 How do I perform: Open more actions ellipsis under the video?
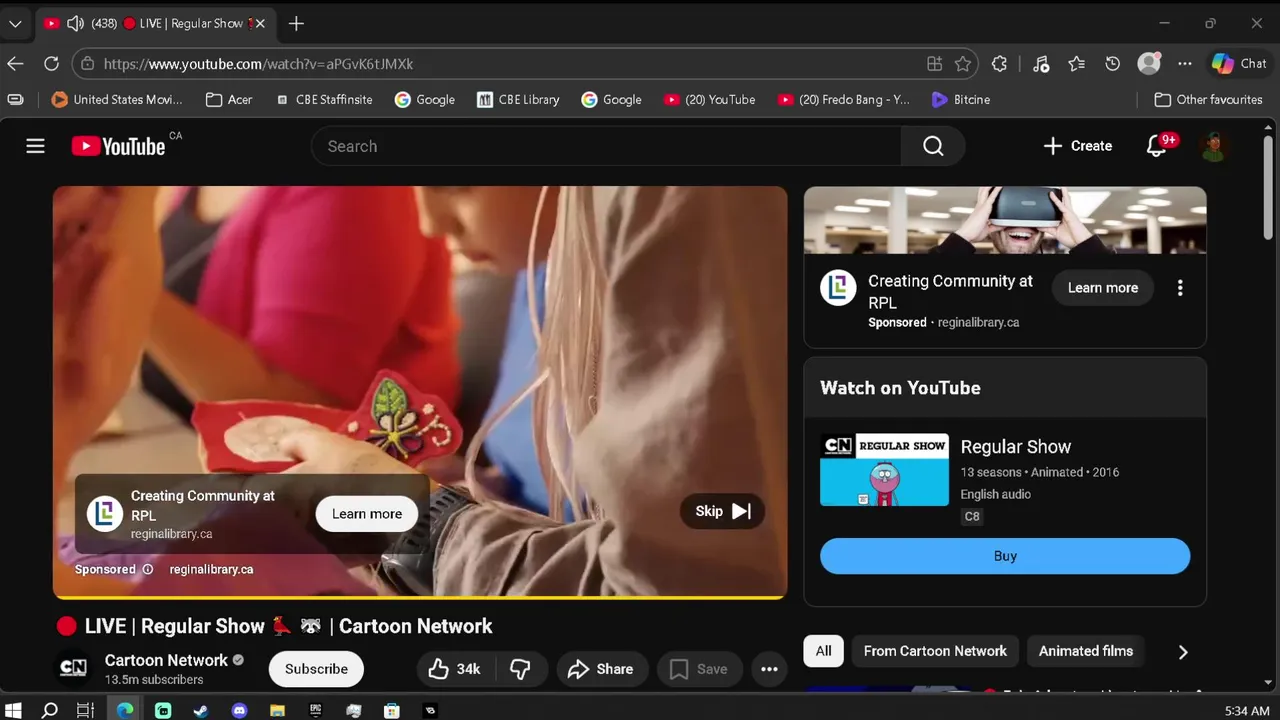769,669
